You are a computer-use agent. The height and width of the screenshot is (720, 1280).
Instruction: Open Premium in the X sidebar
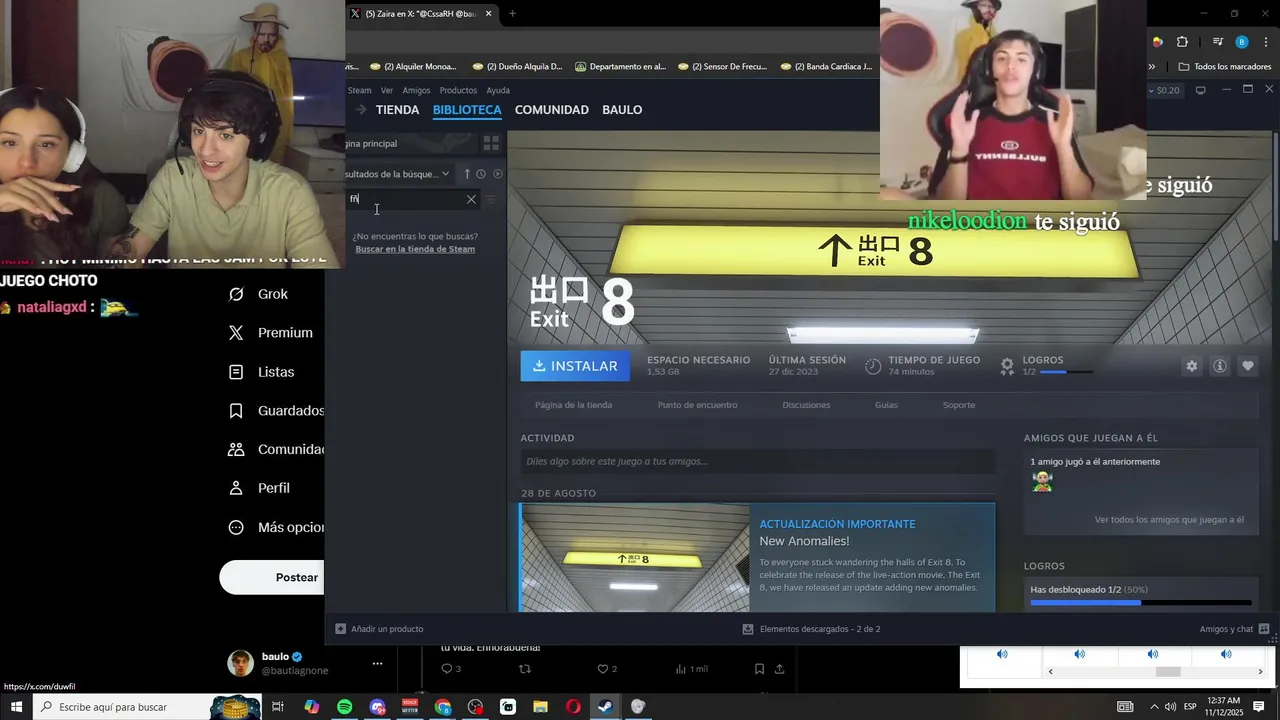pyautogui.click(x=271, y=333)
